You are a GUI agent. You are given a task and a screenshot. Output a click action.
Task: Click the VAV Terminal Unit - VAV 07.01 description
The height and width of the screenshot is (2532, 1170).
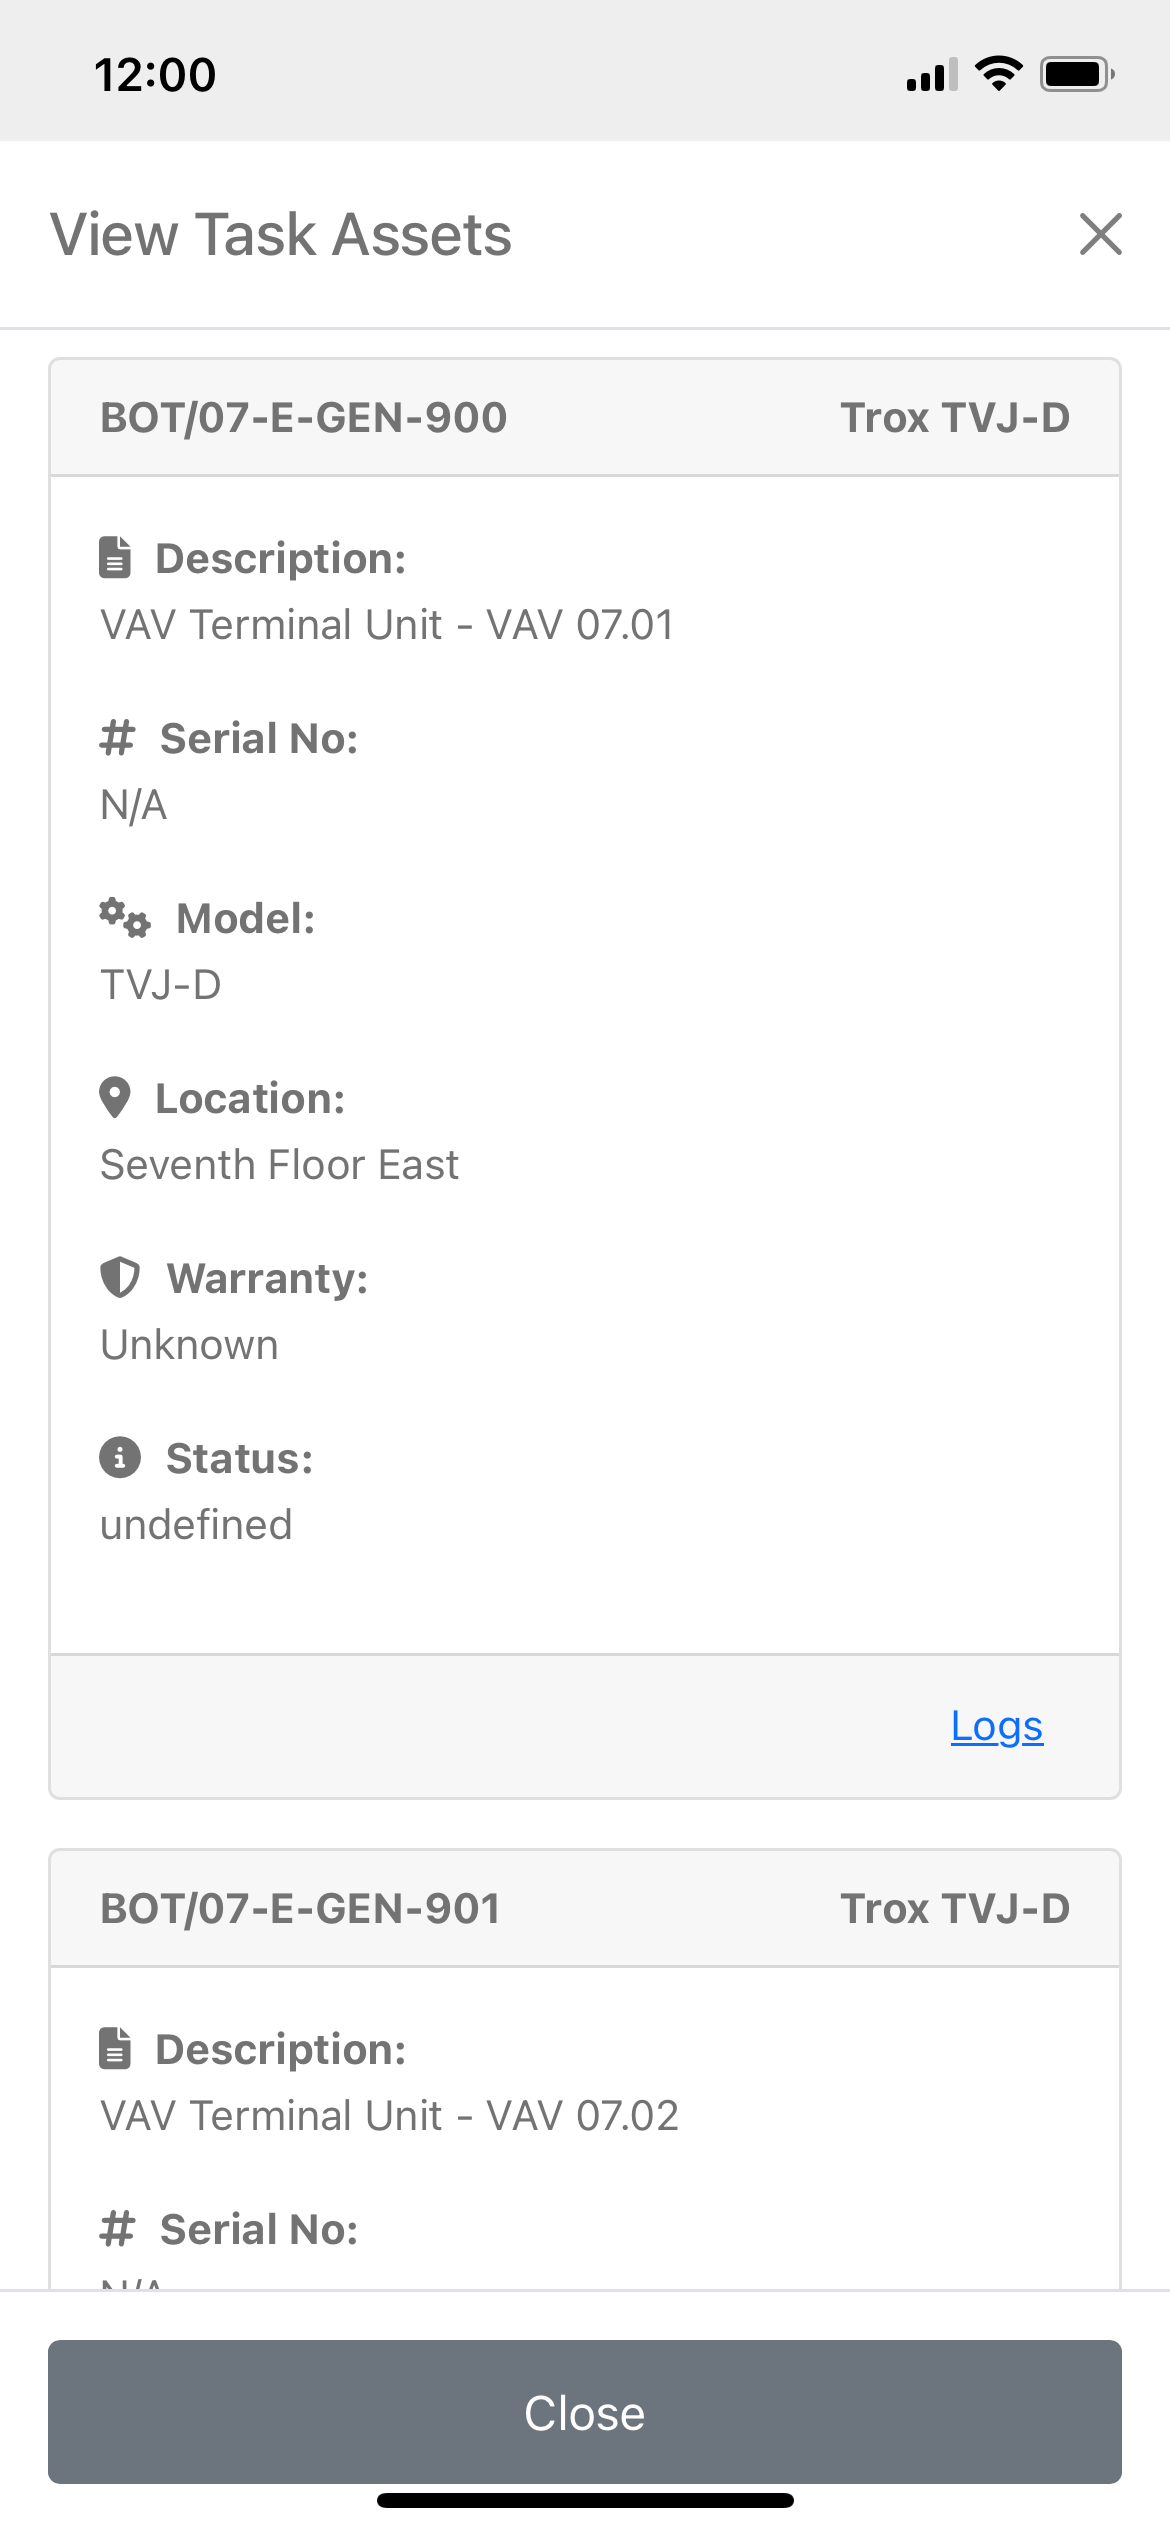[x=387, y=625]
